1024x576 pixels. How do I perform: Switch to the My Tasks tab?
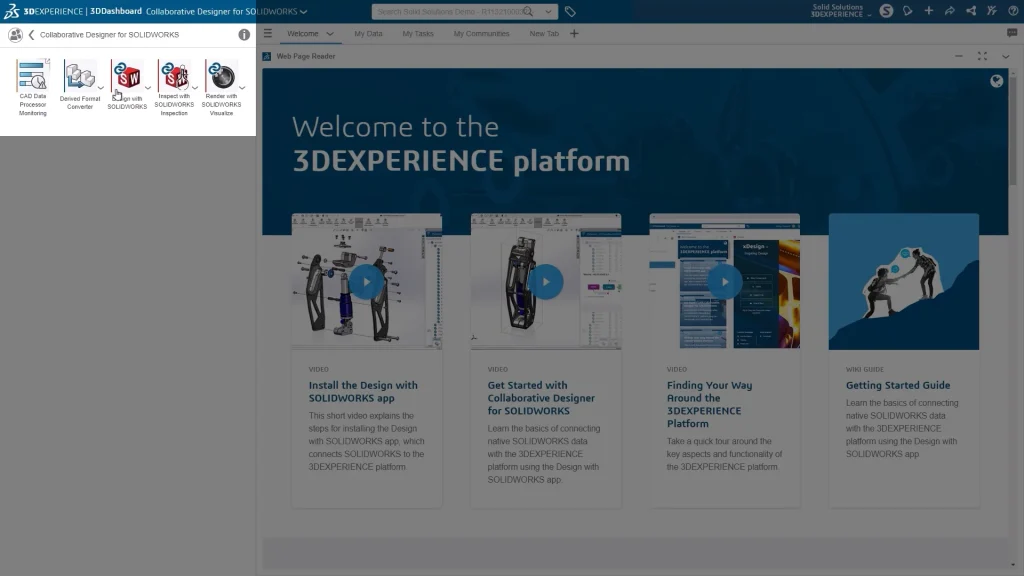click(418, 34)
